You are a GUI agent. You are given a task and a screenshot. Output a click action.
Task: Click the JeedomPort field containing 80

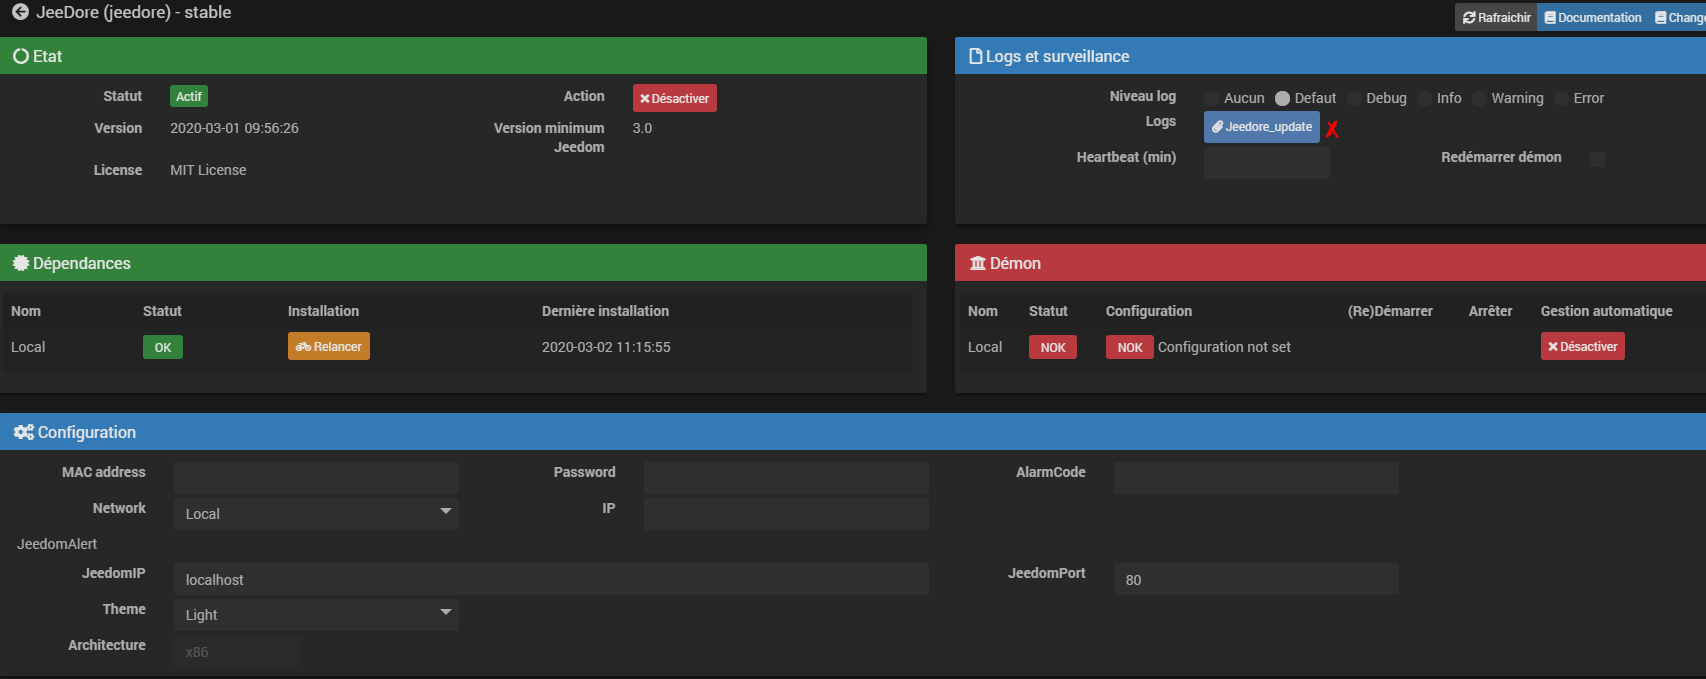[1255, 579]
